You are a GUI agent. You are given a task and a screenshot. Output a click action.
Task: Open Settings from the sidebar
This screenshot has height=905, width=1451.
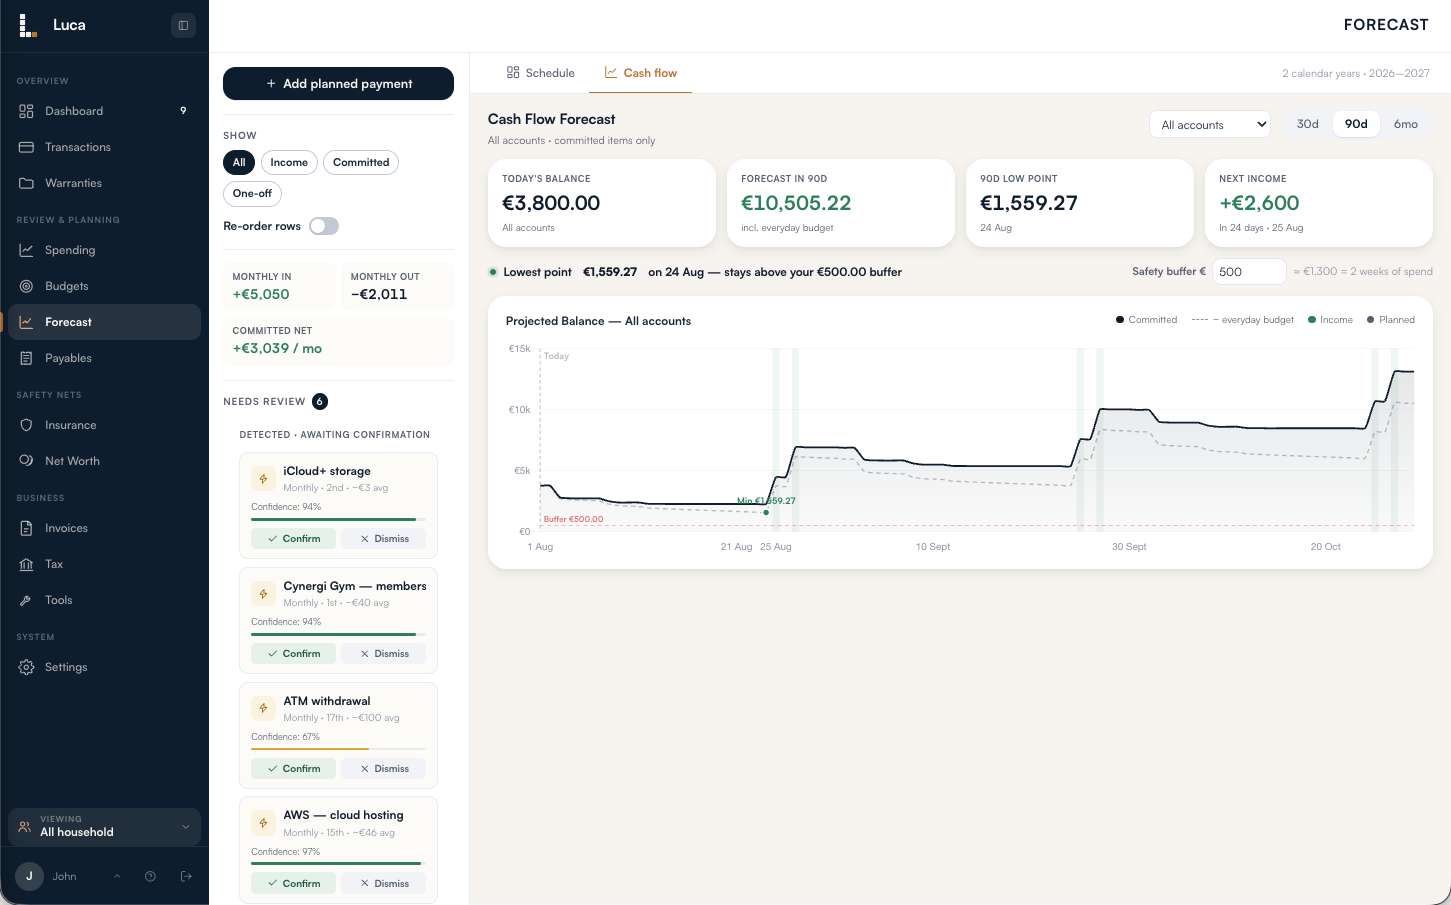pos(104,667)
